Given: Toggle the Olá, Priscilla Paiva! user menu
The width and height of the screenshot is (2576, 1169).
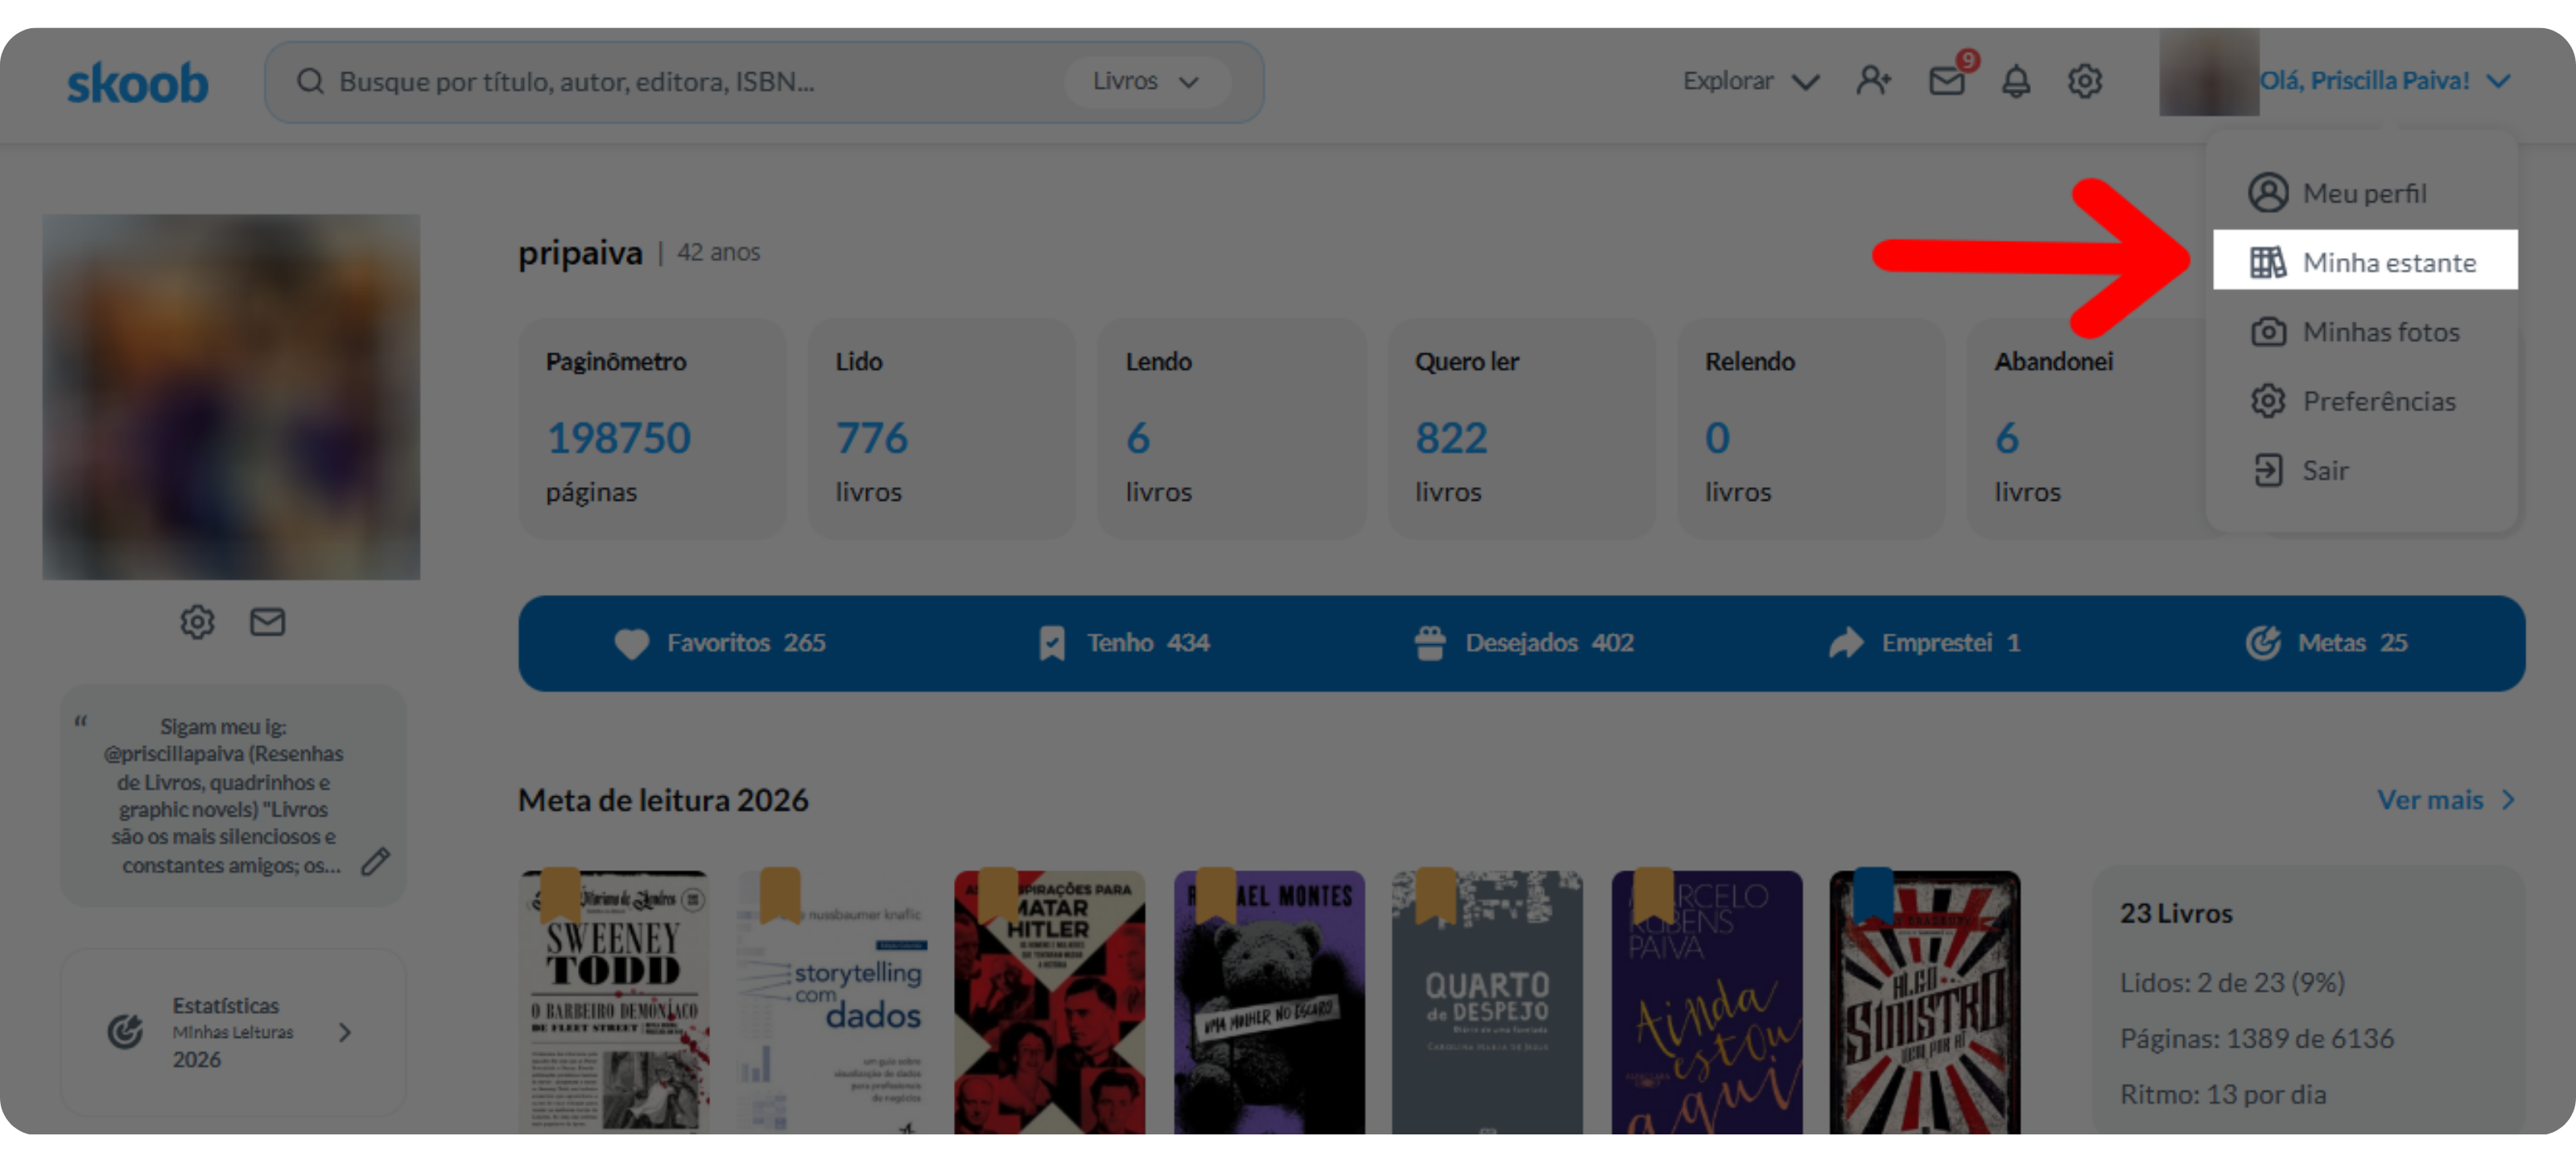Looking at the screenshot, I should click(x=2386, y=80).
